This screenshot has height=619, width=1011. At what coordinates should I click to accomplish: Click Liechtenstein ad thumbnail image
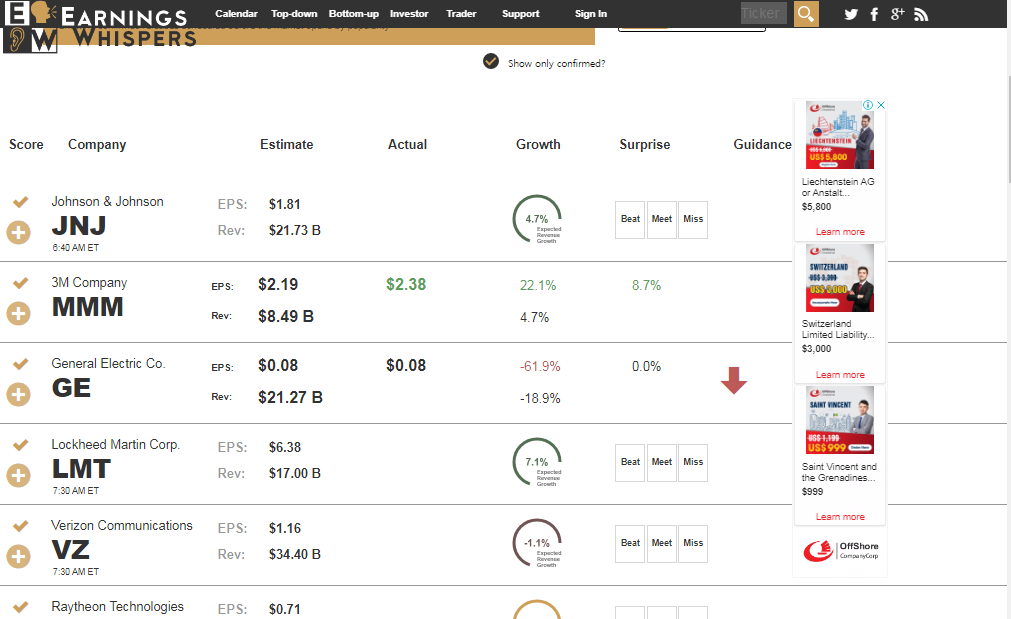(x=840, y=135)
